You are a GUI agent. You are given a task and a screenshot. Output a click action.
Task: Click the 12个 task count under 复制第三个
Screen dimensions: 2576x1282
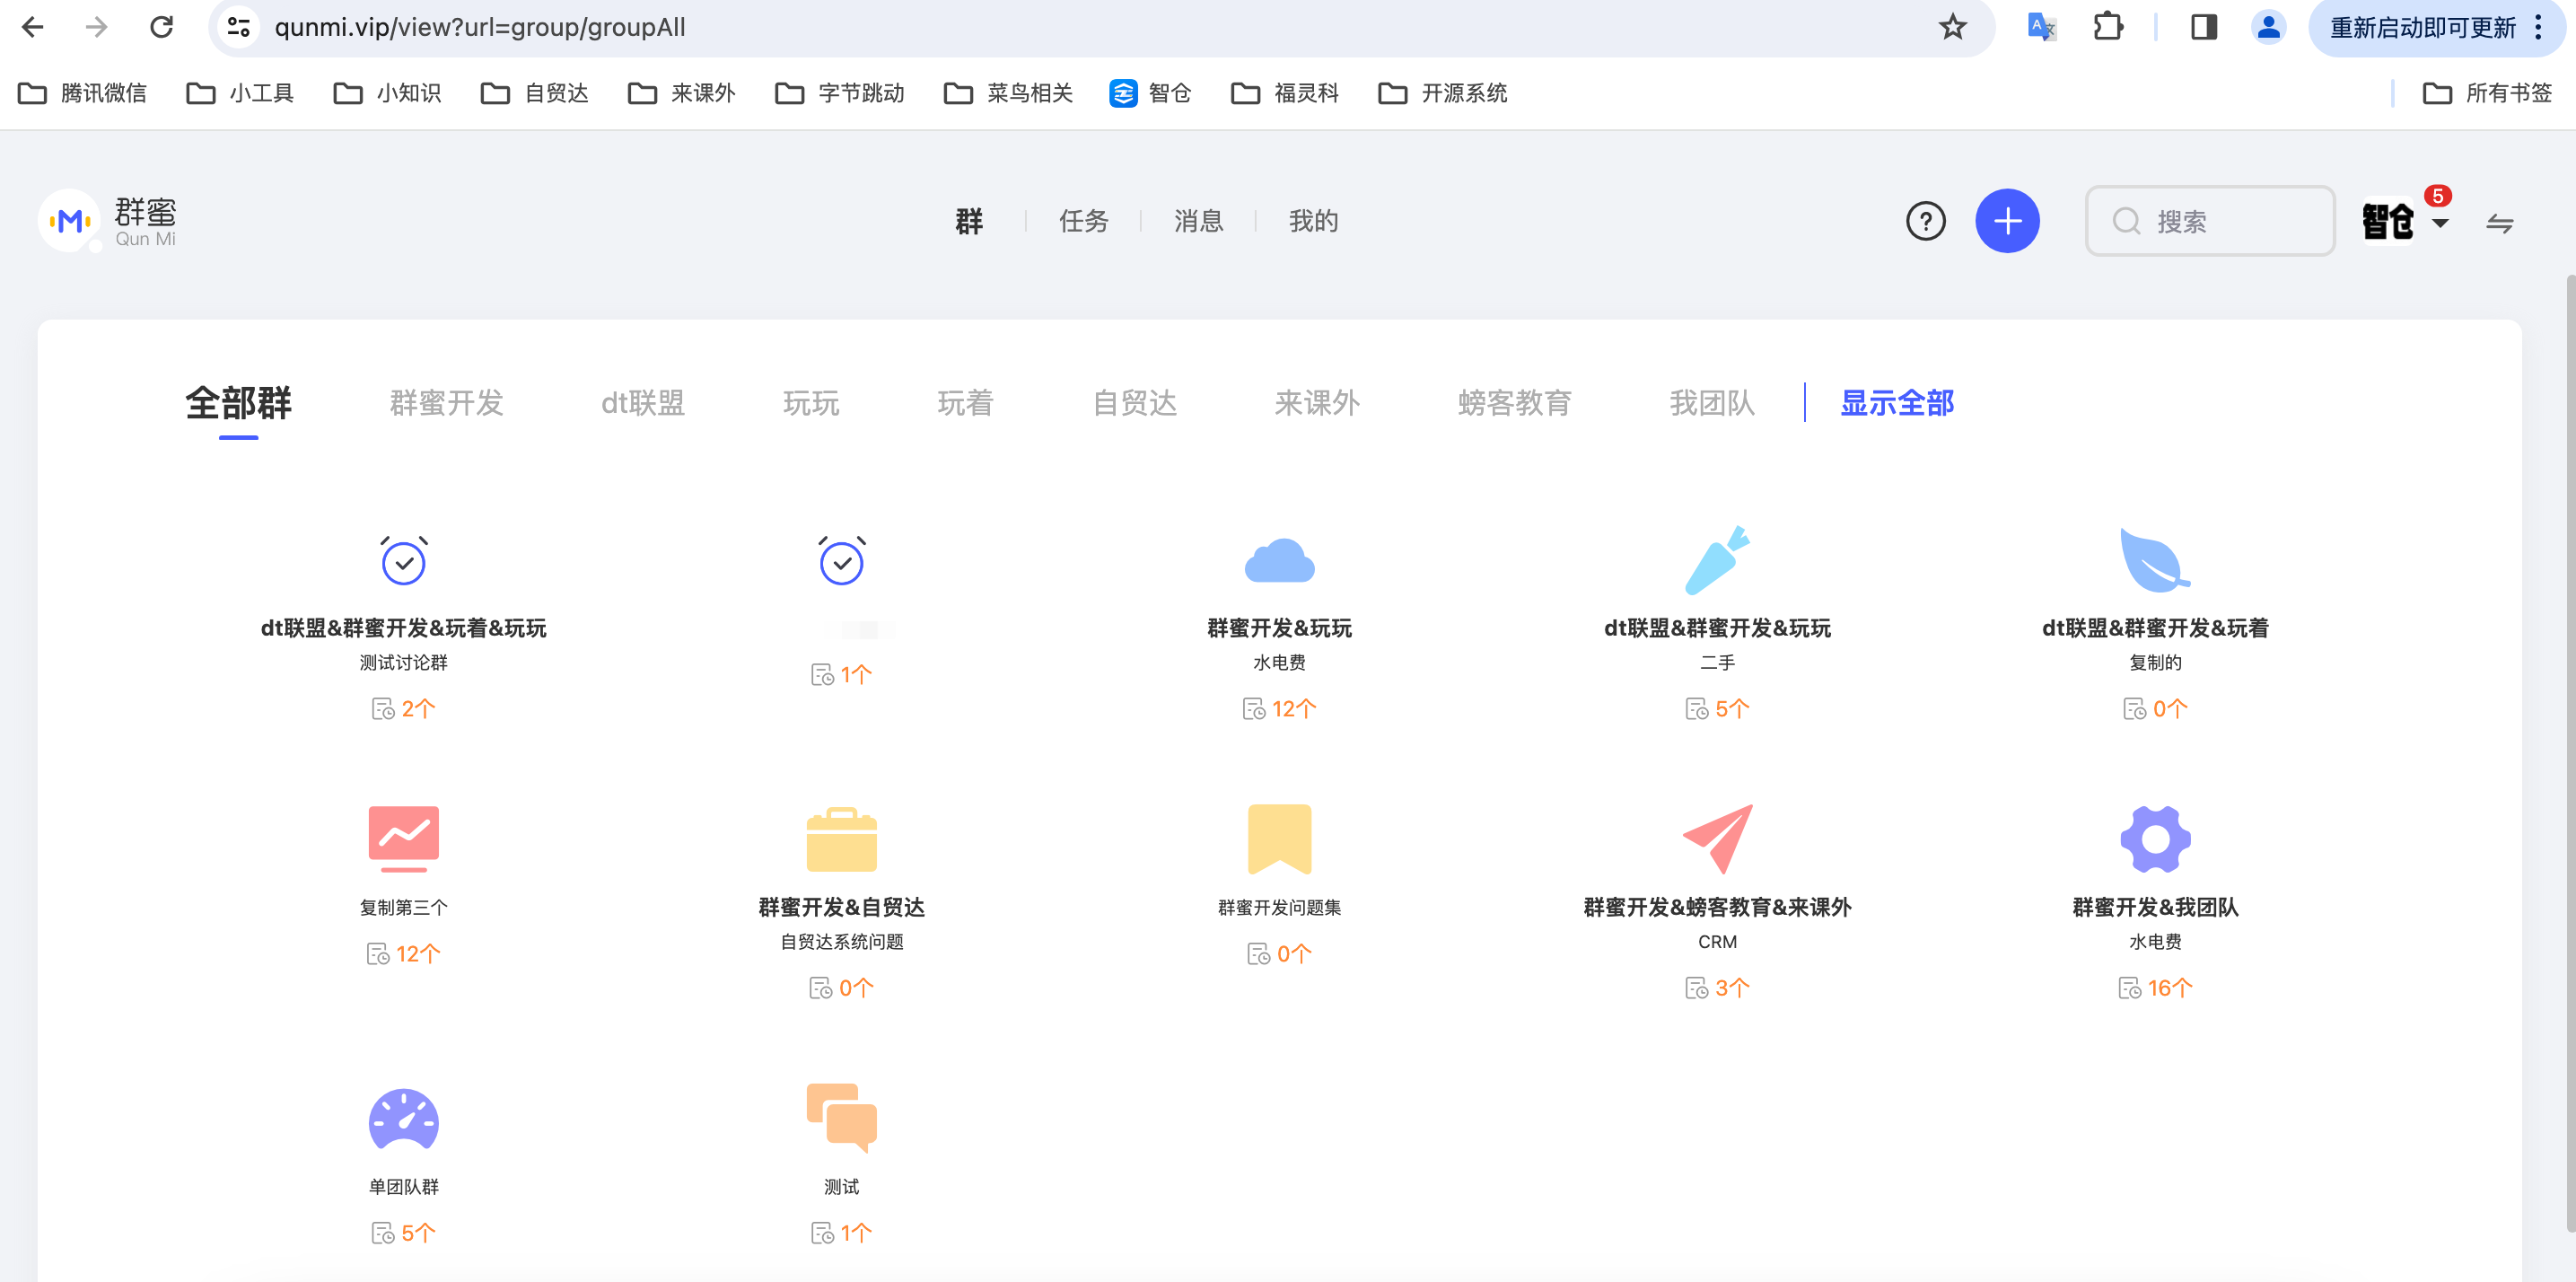coord(403,953)
